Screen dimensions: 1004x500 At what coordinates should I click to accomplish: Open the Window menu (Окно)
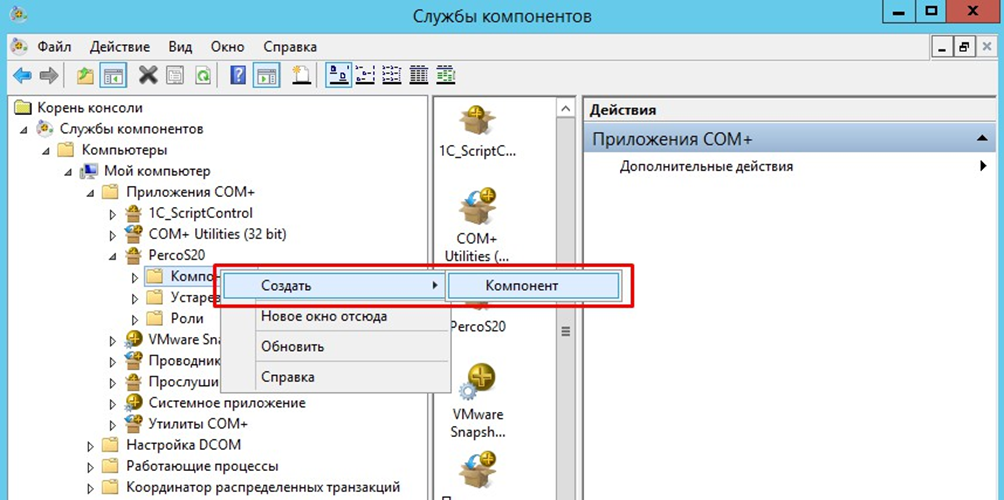(x=228, y=47)
